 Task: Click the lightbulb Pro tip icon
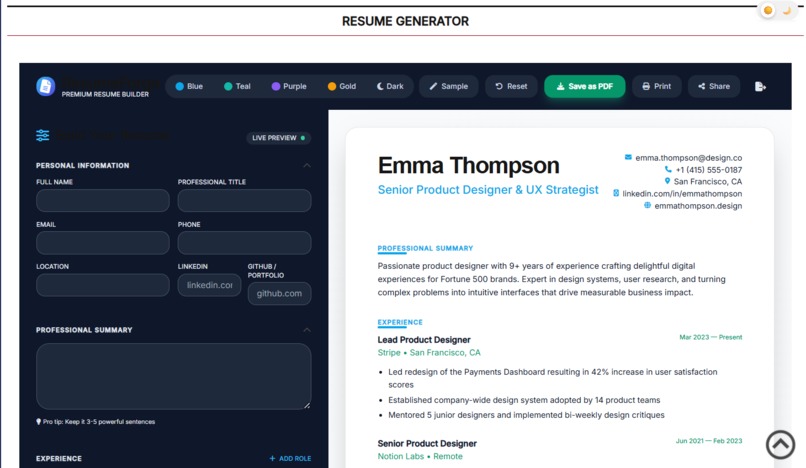[39, 422]
